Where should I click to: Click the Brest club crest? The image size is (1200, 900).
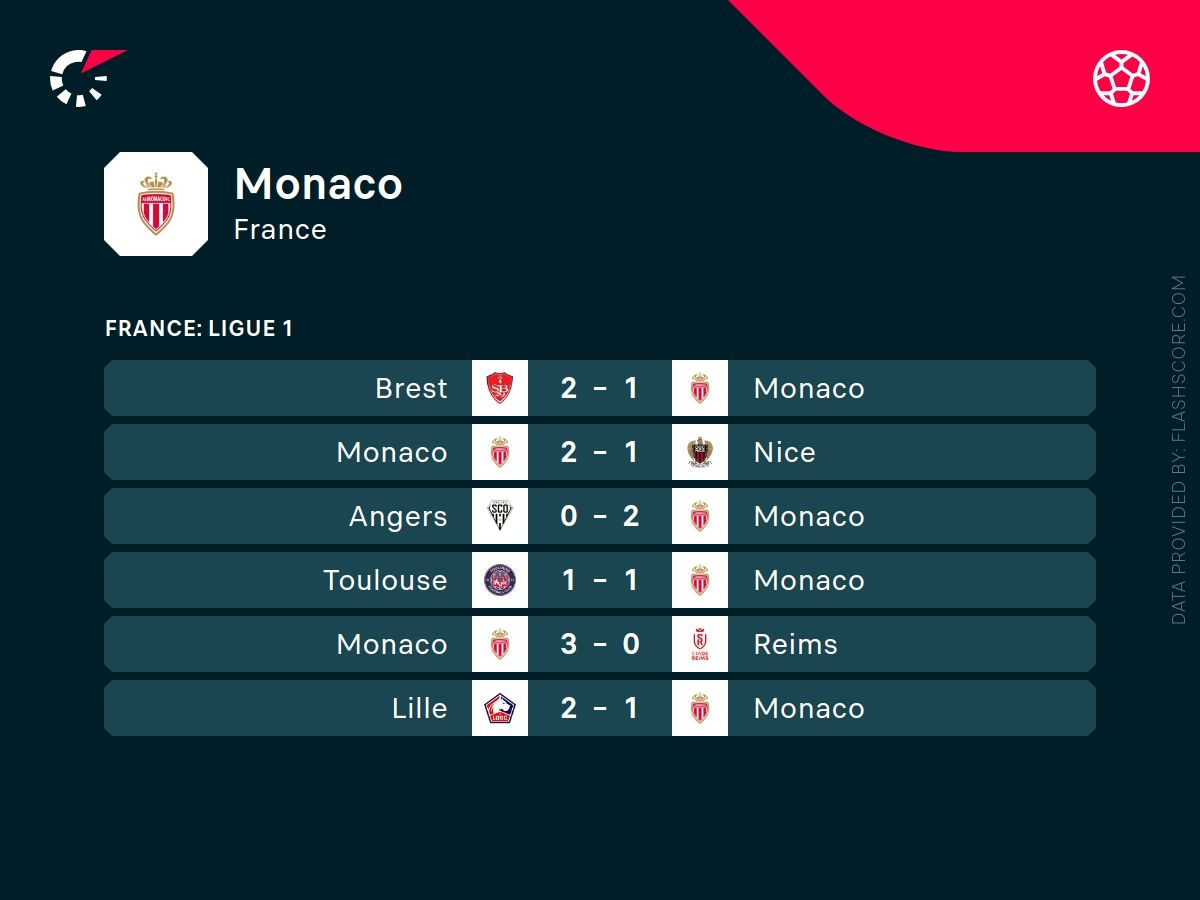(x=500, y=388)
